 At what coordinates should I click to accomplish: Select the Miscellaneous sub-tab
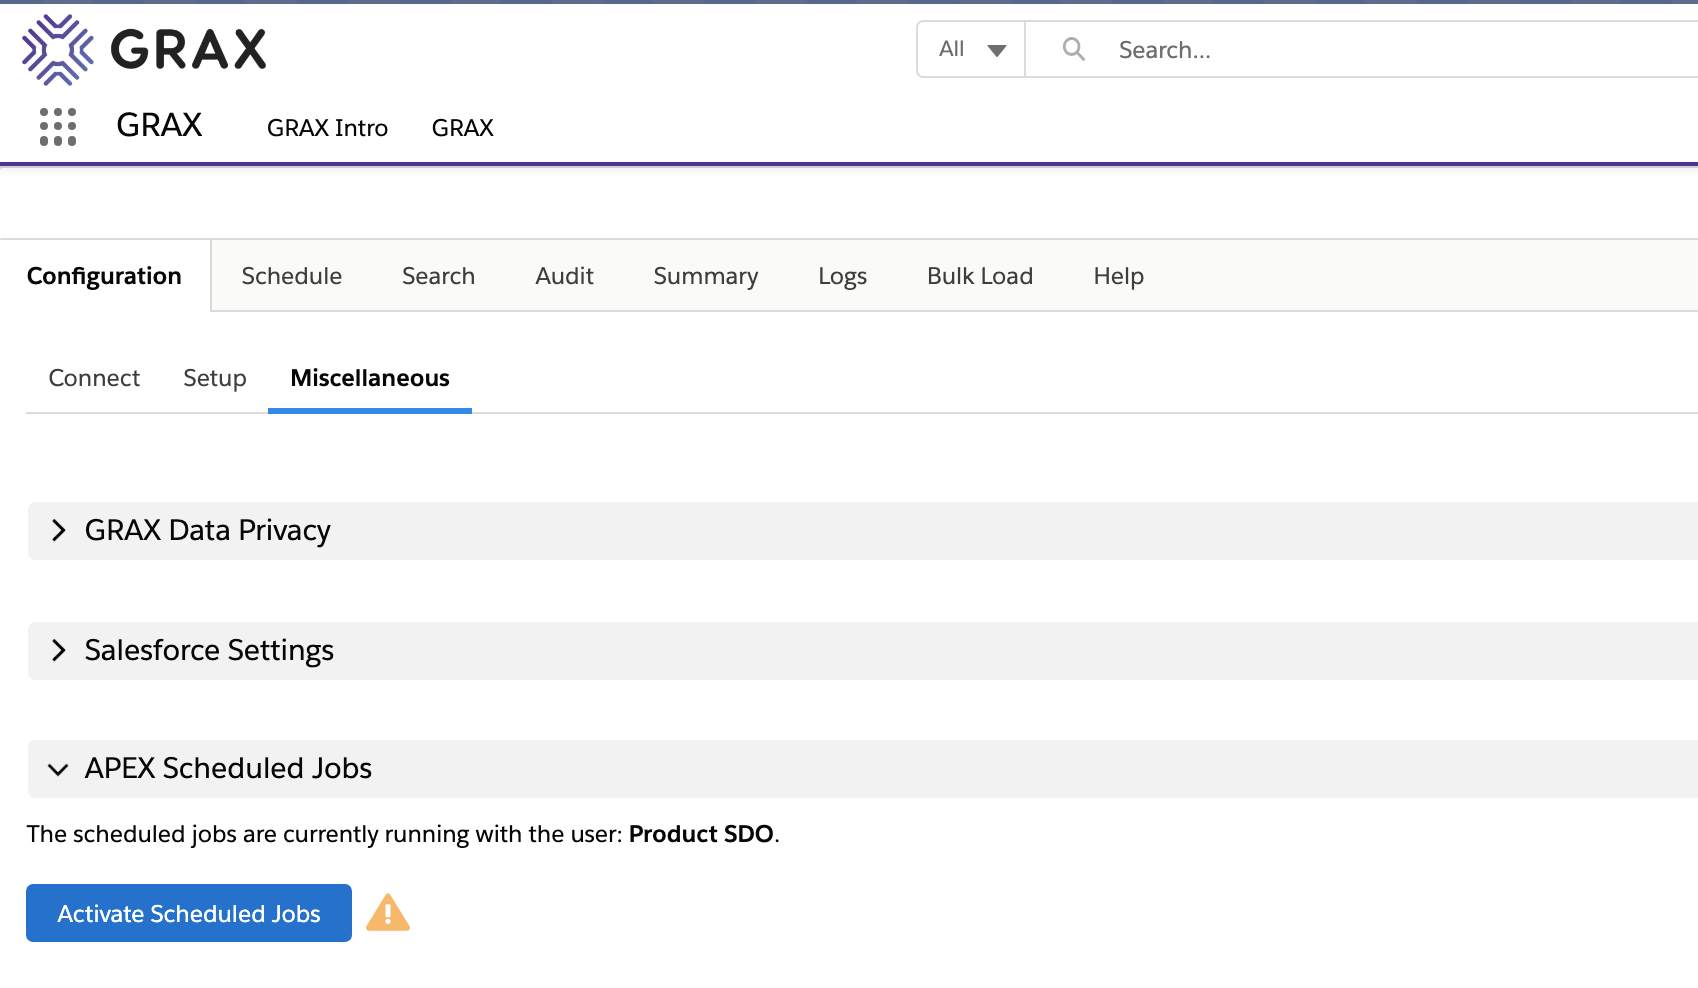click(x=370, y=378)
